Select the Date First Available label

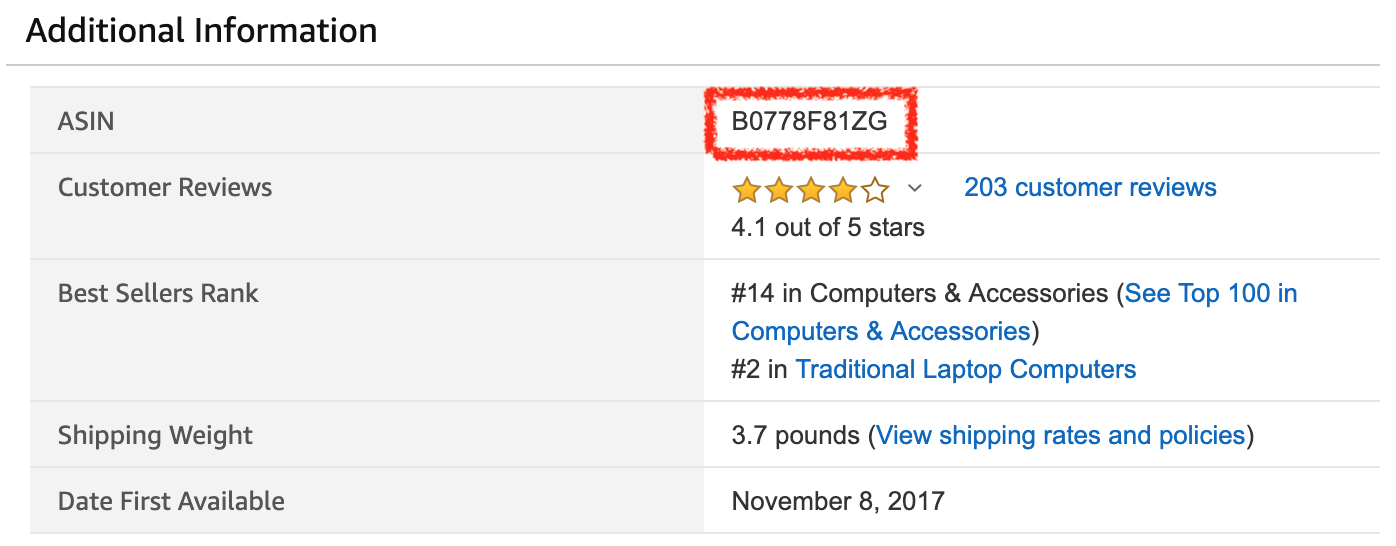[x=171, y=501]
